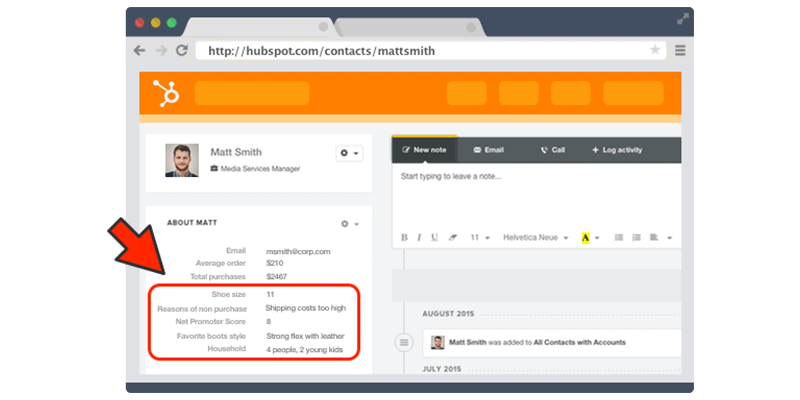This screenshot has height=400, width=800.
Task: Open the Helvetica Neue font dropdown
Action: coord(536,238)
